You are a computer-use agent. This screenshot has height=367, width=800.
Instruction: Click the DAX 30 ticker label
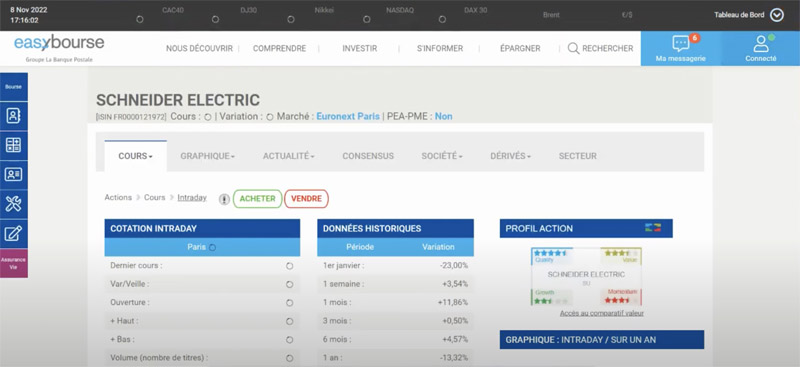(476, 10)
